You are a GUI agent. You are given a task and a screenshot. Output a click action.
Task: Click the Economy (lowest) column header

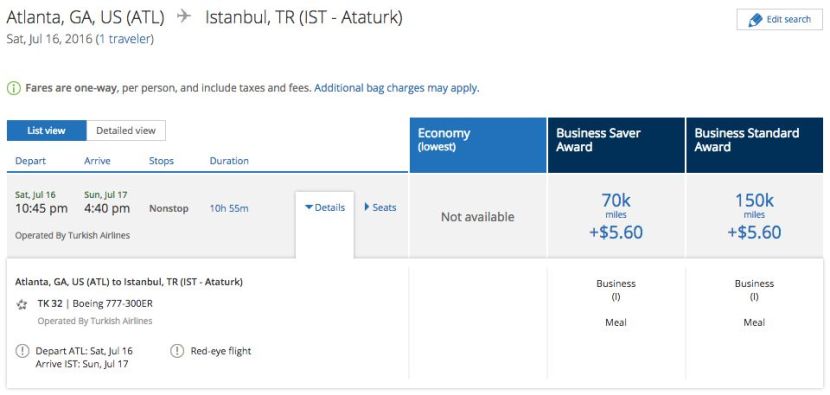[x=478, y=145]
